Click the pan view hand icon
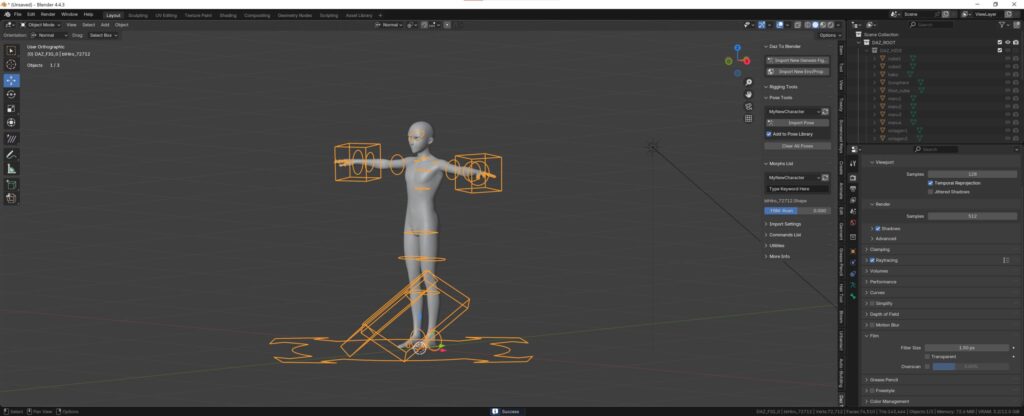Screen dimensions: 1024x416 tap(748, 95)
